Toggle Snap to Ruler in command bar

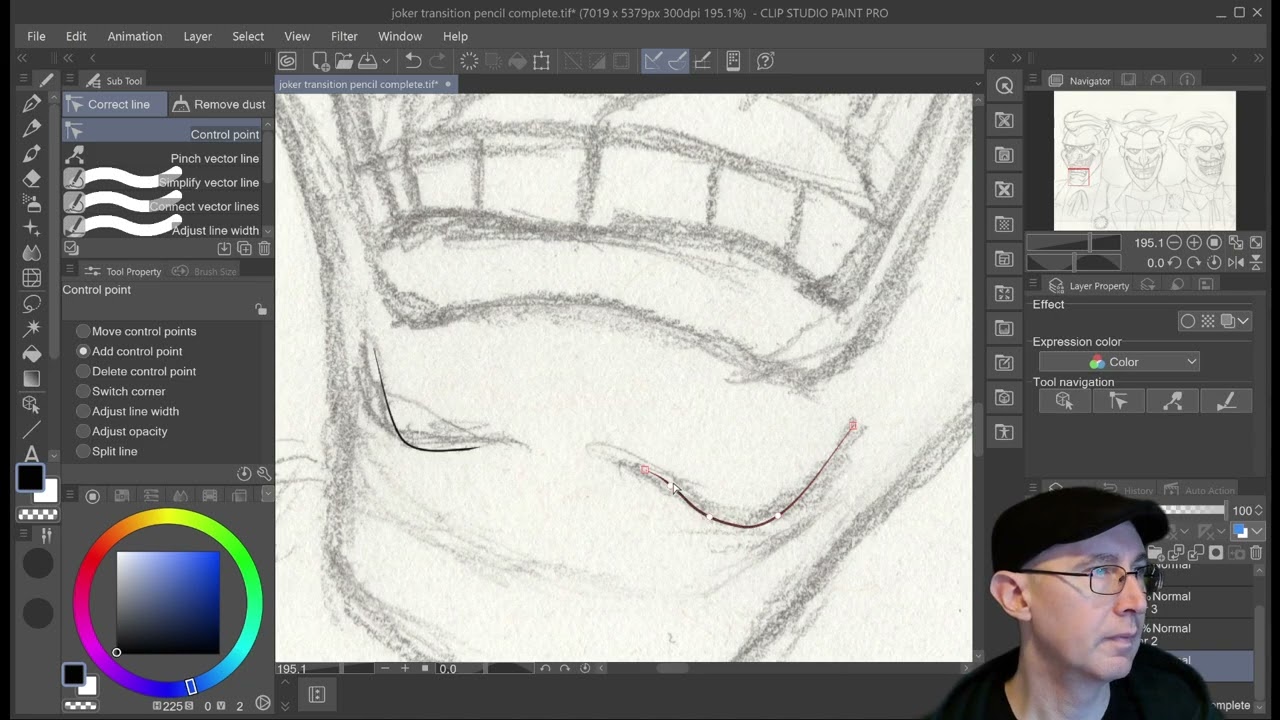click(653, 61)
